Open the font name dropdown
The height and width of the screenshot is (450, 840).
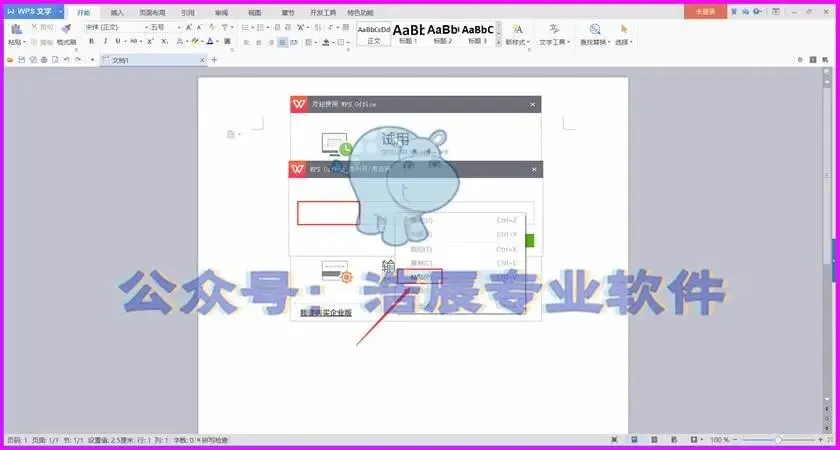146,27
